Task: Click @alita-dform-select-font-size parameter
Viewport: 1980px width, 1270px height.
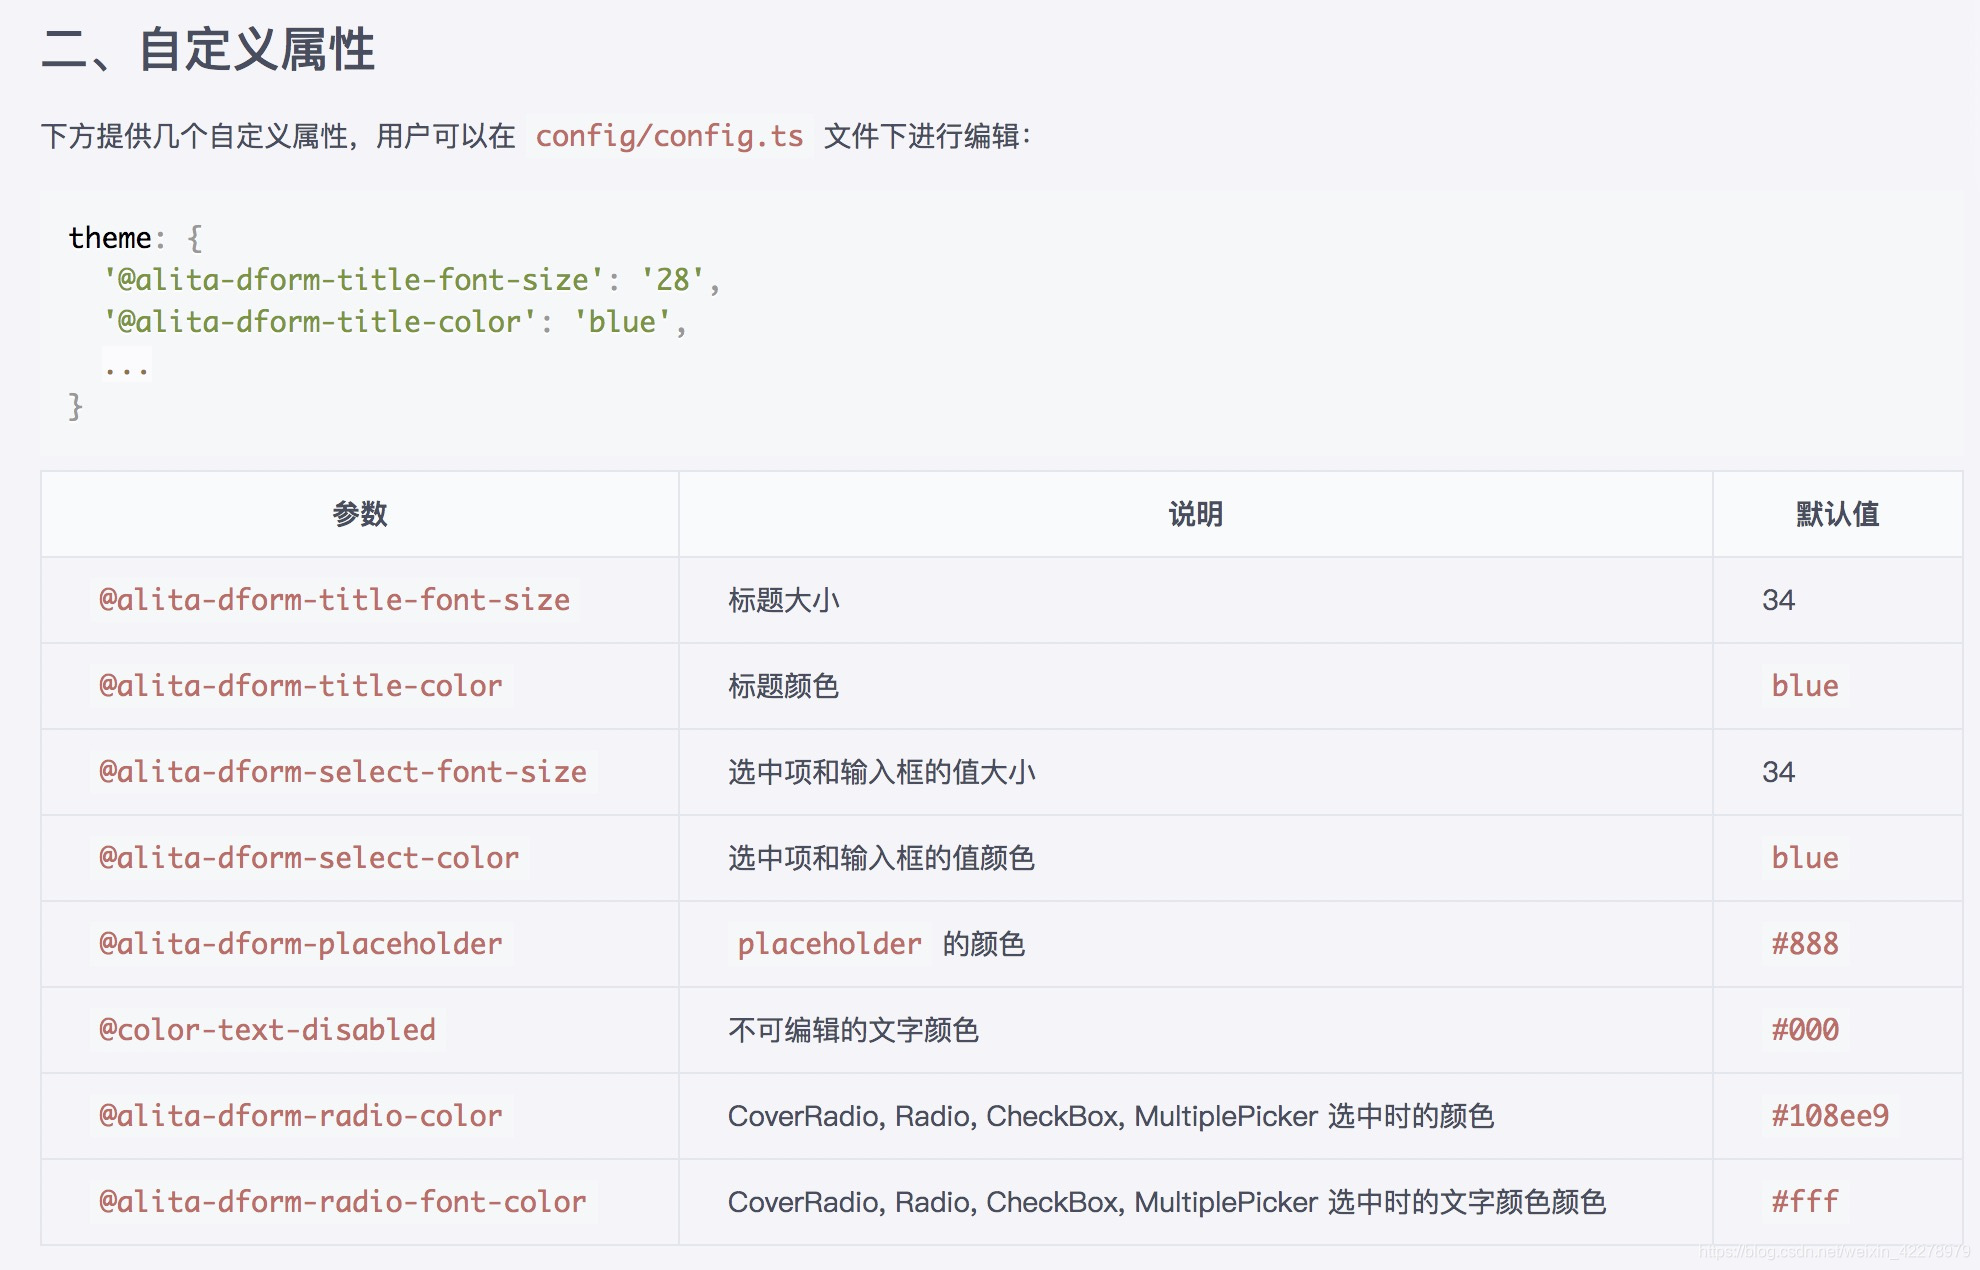Action: click(x=343, y=772)
